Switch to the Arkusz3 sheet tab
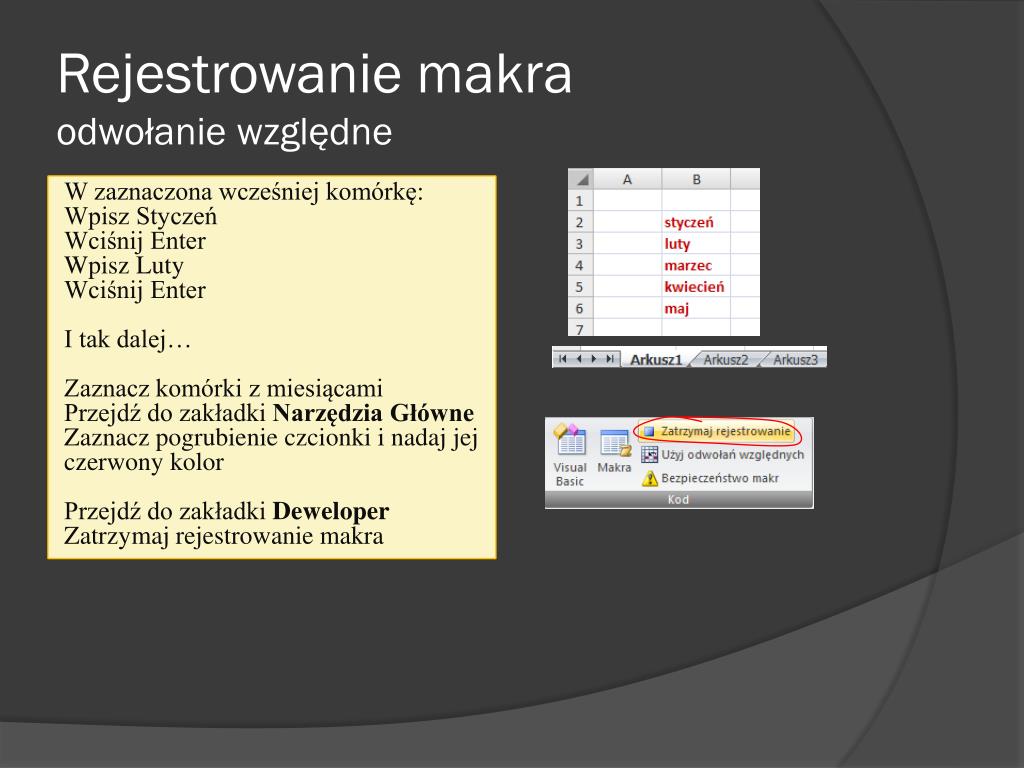The width and height of the screenshot is (1024, 768). [795, 359]
